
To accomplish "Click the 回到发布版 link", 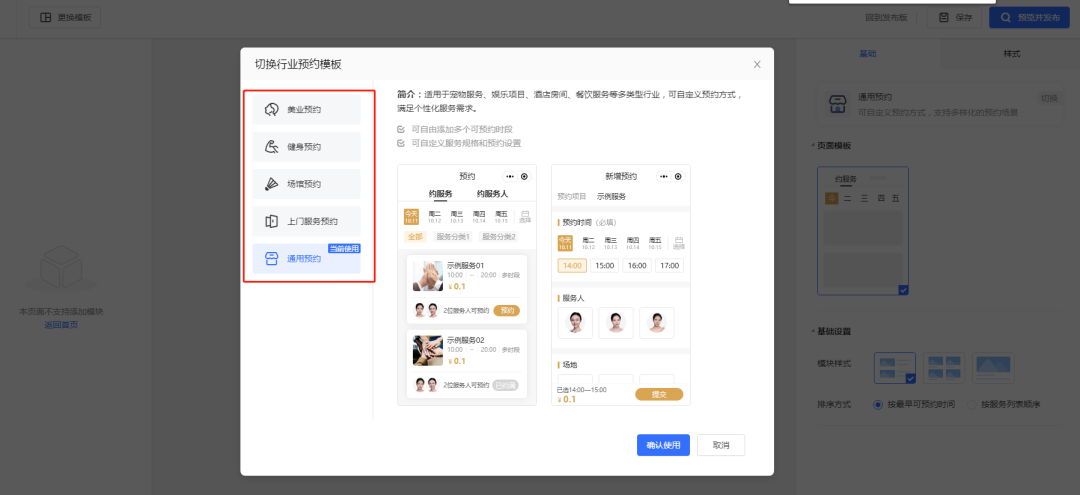I will (886, 18).
